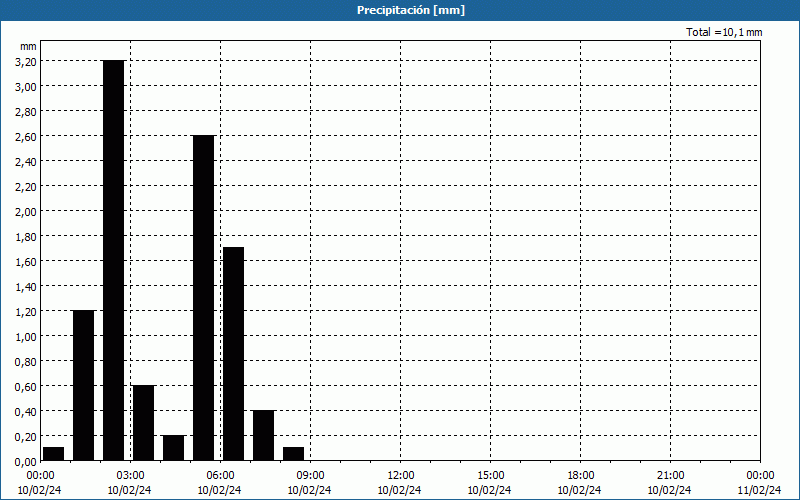Click the '1,20' y-axis label
This screenshot has height=500, width=800.
[x=26, y=311]
